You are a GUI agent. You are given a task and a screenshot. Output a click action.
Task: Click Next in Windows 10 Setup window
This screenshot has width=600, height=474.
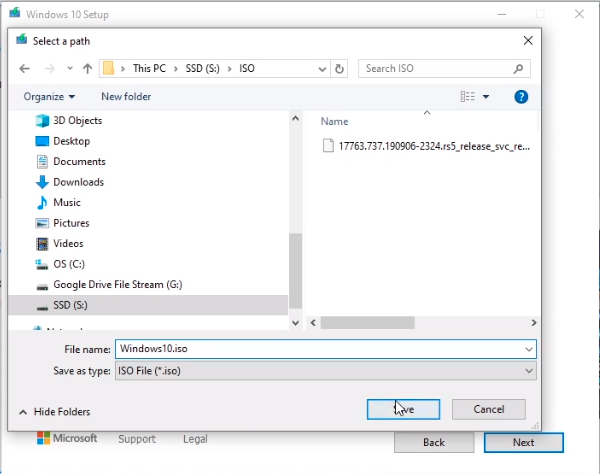tap(523, 443)
